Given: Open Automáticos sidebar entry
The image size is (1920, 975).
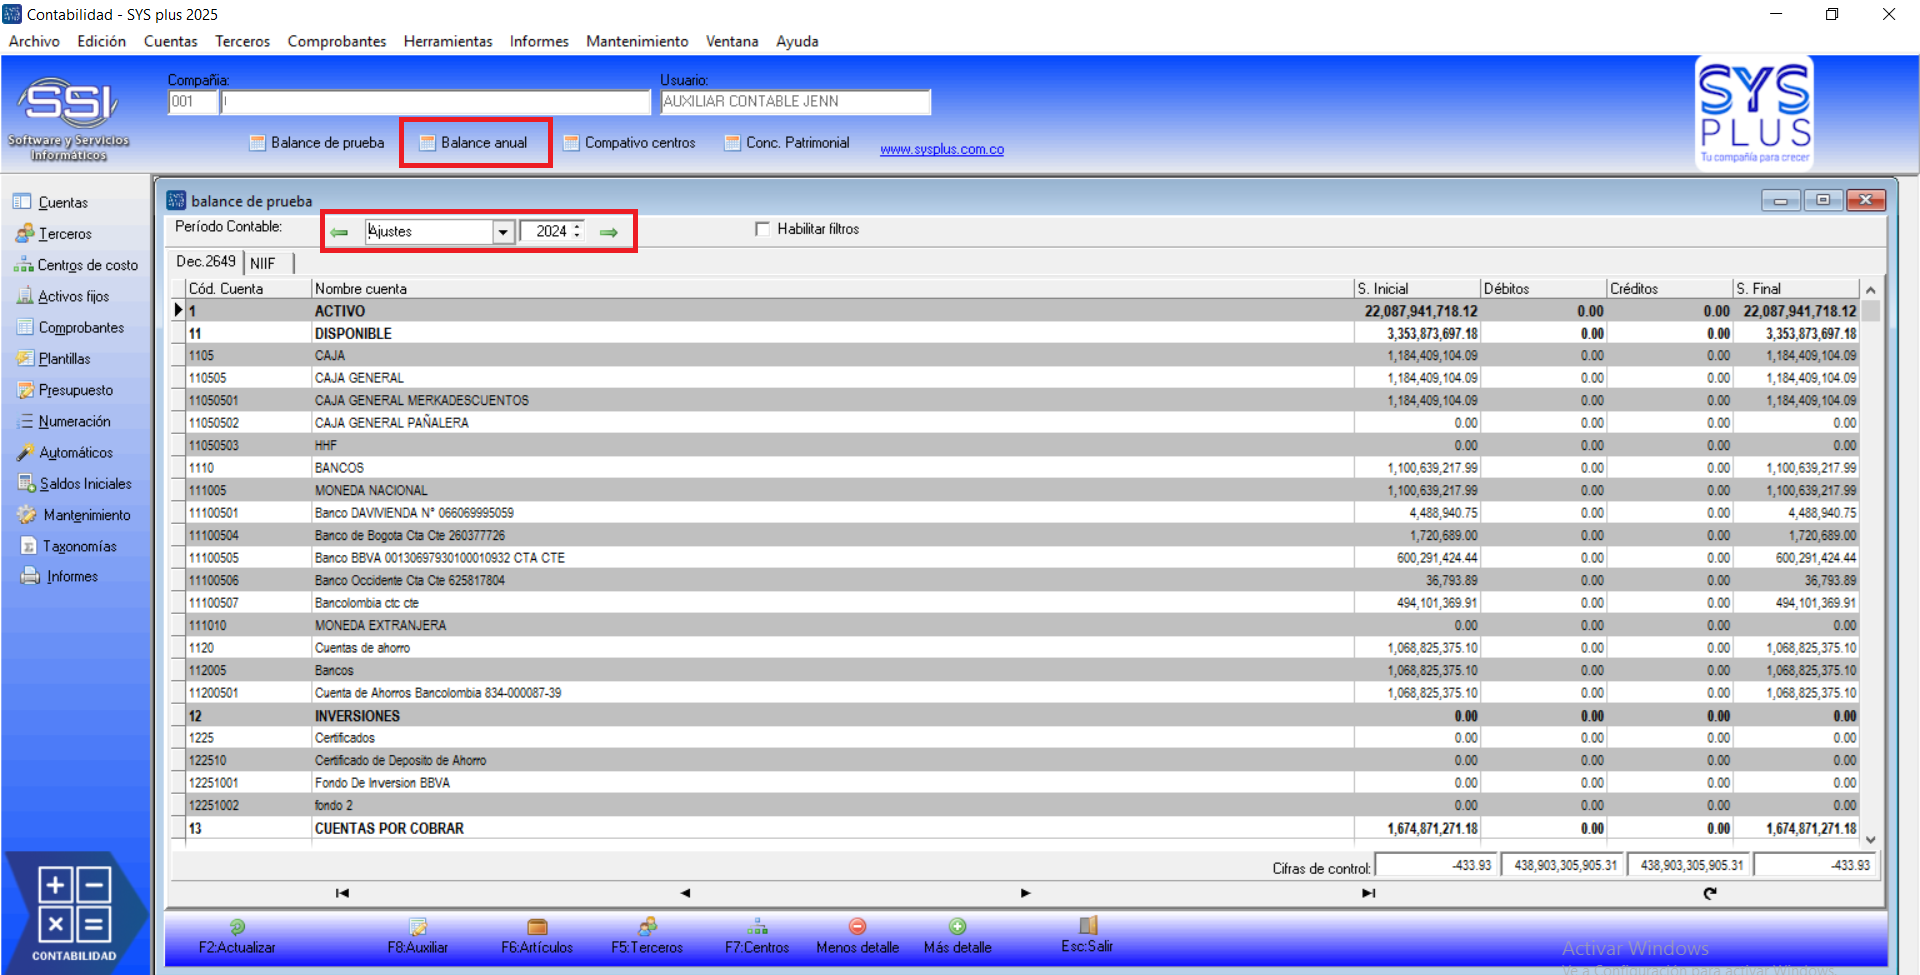Looking at the screenshot, I should (x=65, y=452).
